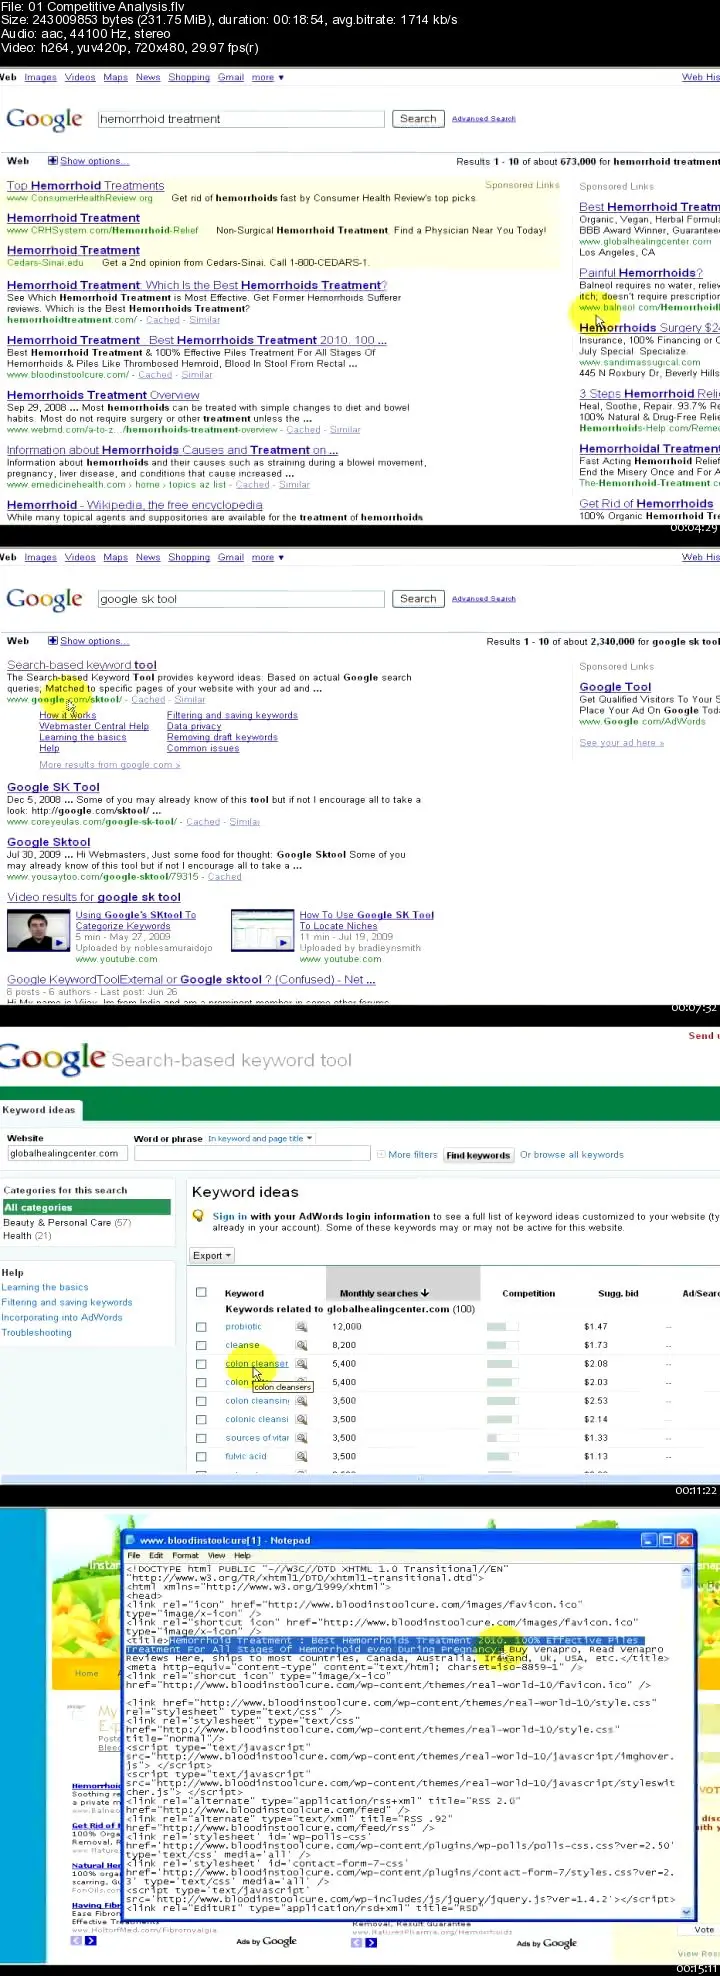Open Advanced Search on google sk tool page
Image resolution: width=720 pixels, height=1976 pixels.
[x=483, y=599]
